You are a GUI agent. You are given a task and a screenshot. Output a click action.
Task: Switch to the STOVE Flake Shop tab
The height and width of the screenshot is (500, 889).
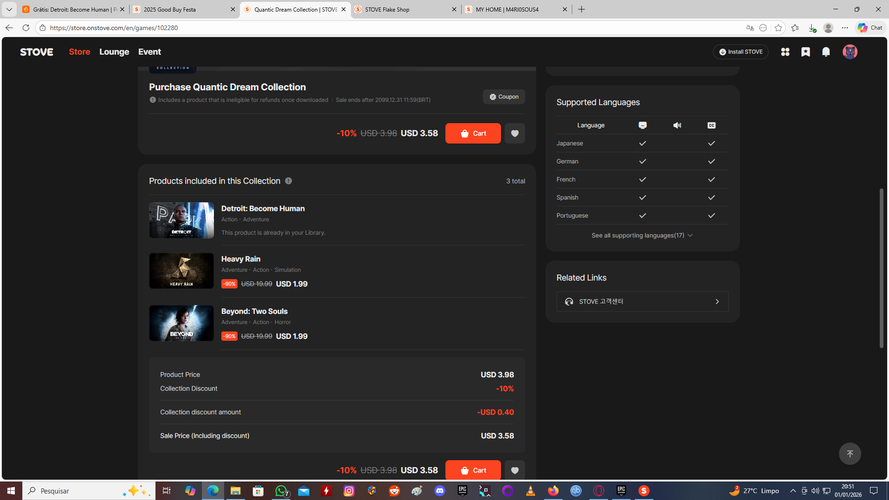point(405,9)
